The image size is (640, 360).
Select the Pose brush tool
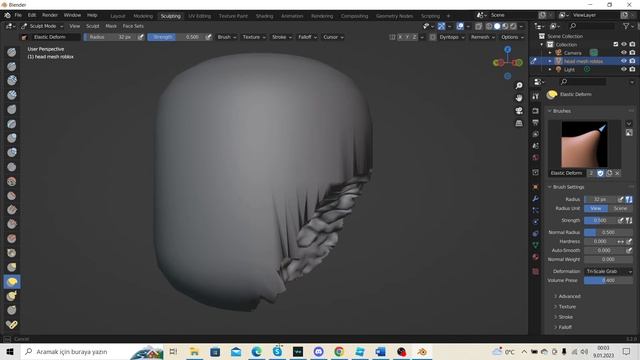[x=12, y=324]
